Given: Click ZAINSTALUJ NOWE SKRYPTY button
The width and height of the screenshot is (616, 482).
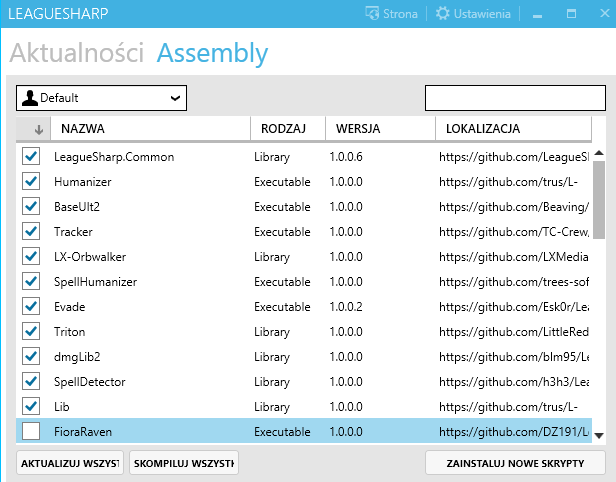Looking at the screenshot, I should click(515, 463).
